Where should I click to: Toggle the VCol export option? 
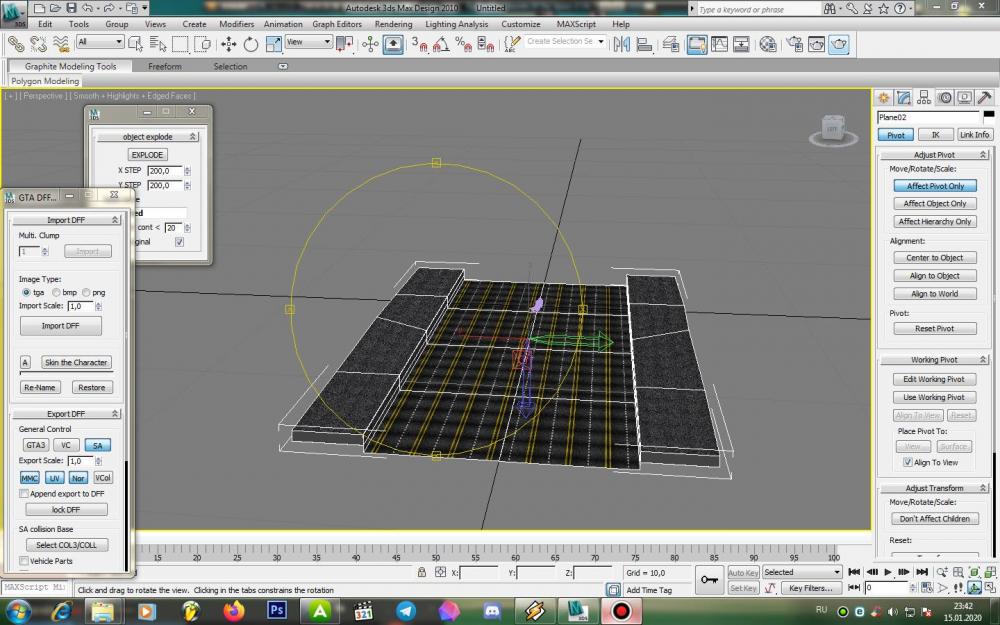[x=103, y=478]
